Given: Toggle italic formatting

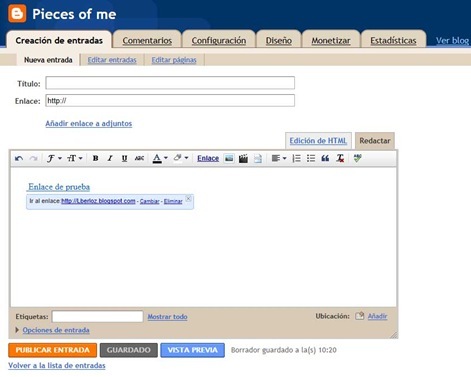Looking at the screenshot, I should tap(110, 159).
